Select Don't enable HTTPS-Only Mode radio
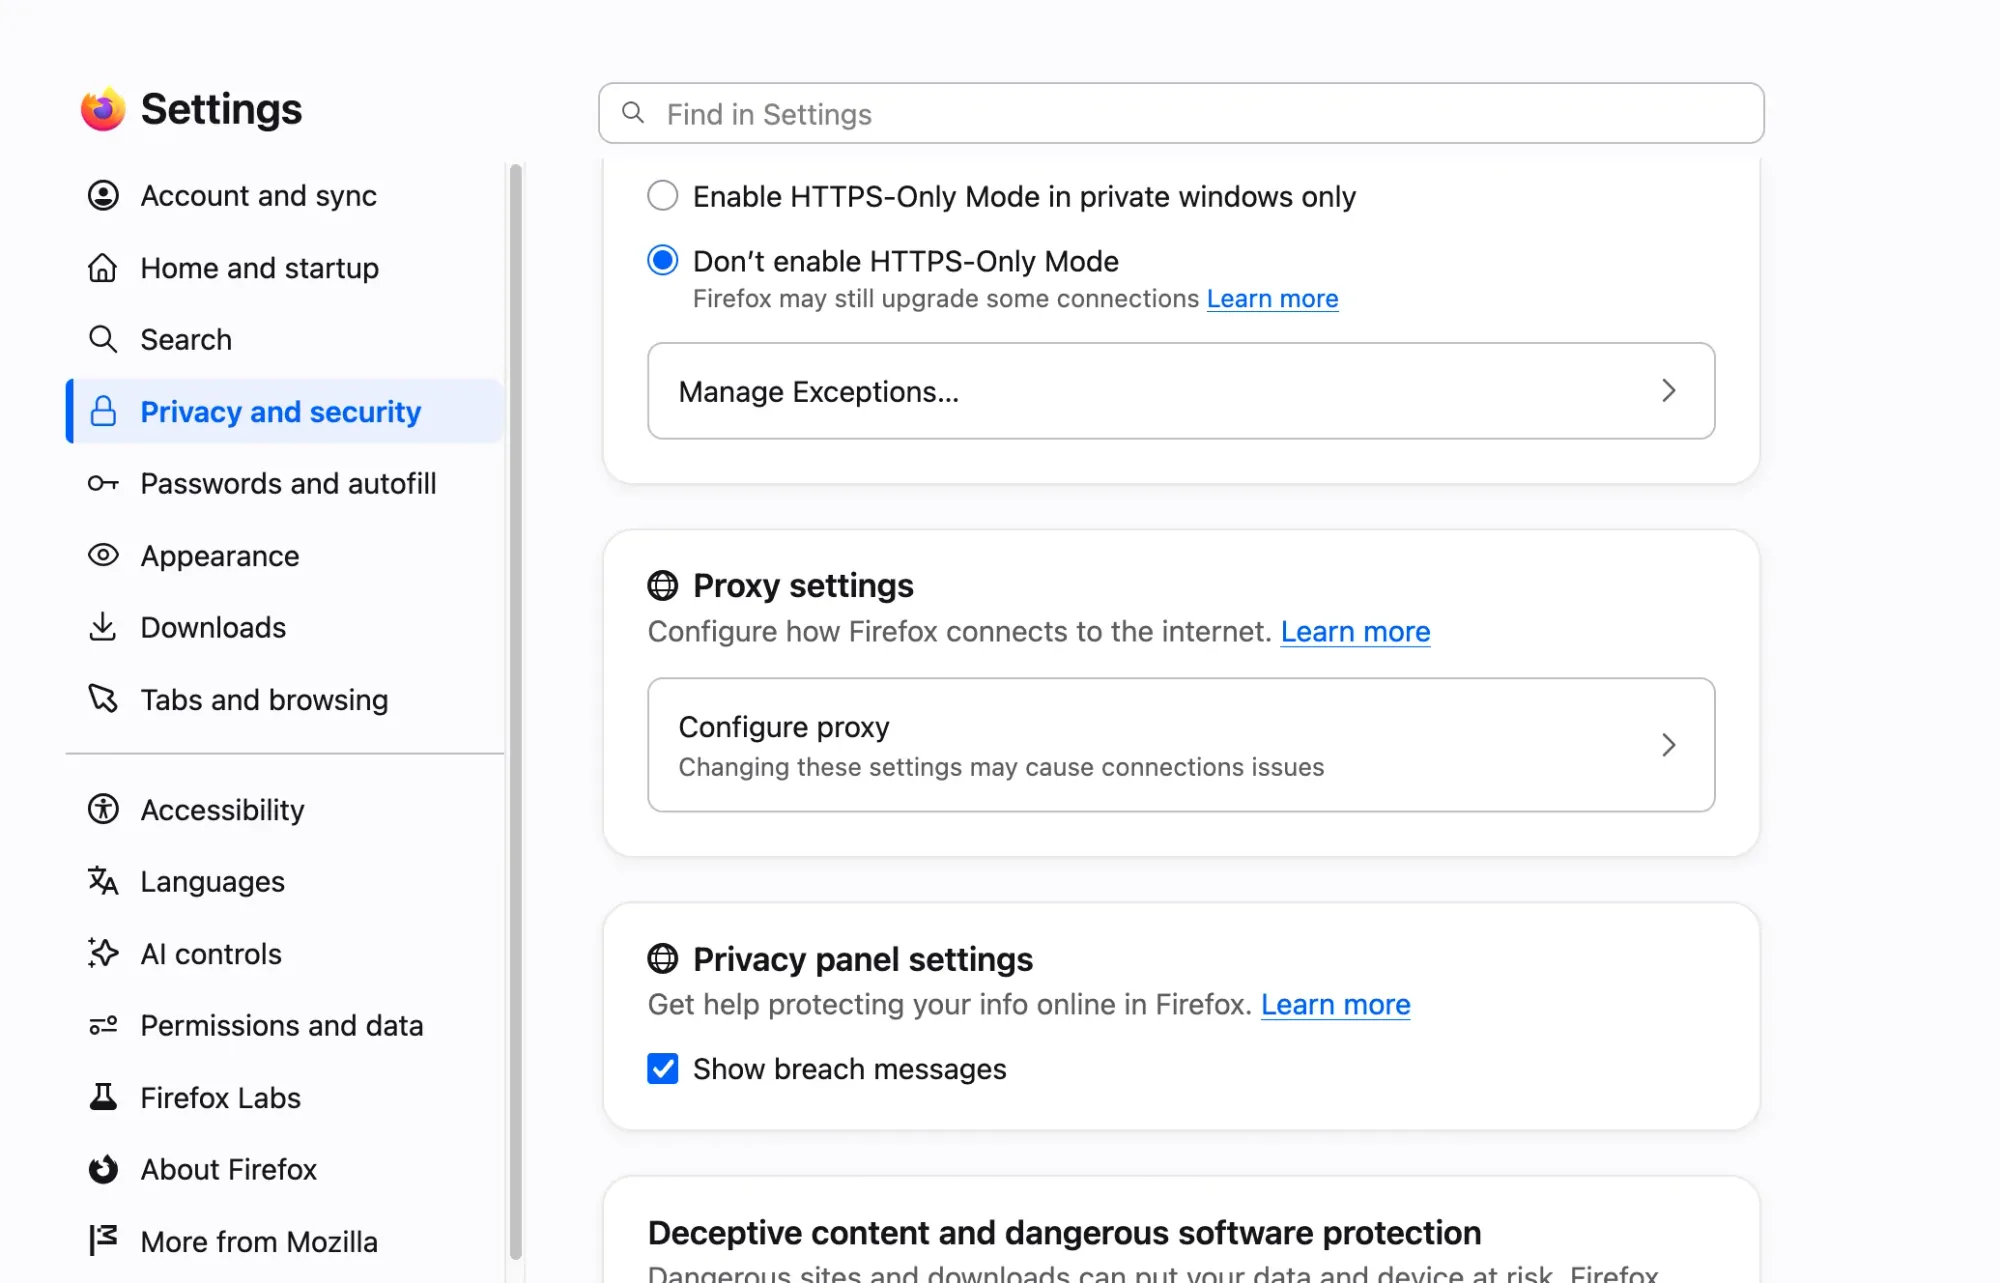 tap(662, 261)
